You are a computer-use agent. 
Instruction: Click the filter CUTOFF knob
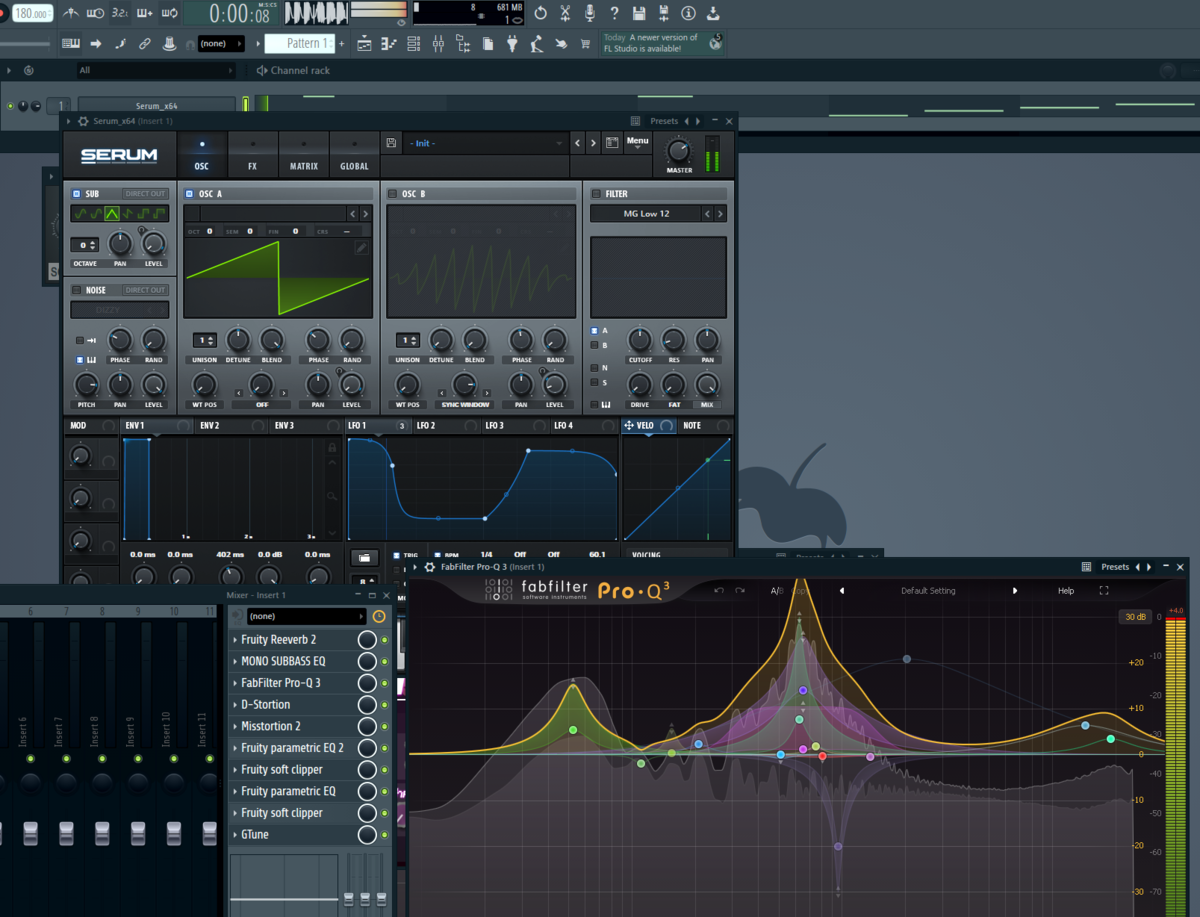click(x=640, y=340)
